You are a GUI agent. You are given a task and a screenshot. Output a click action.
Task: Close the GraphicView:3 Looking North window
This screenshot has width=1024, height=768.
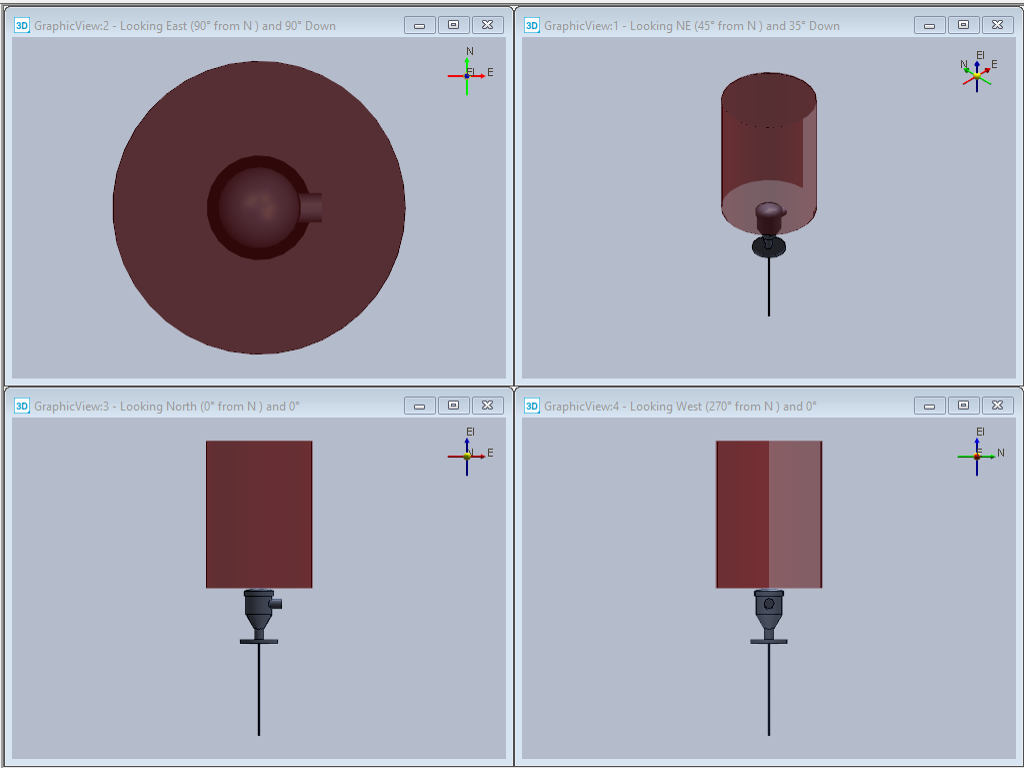(487, 406)
